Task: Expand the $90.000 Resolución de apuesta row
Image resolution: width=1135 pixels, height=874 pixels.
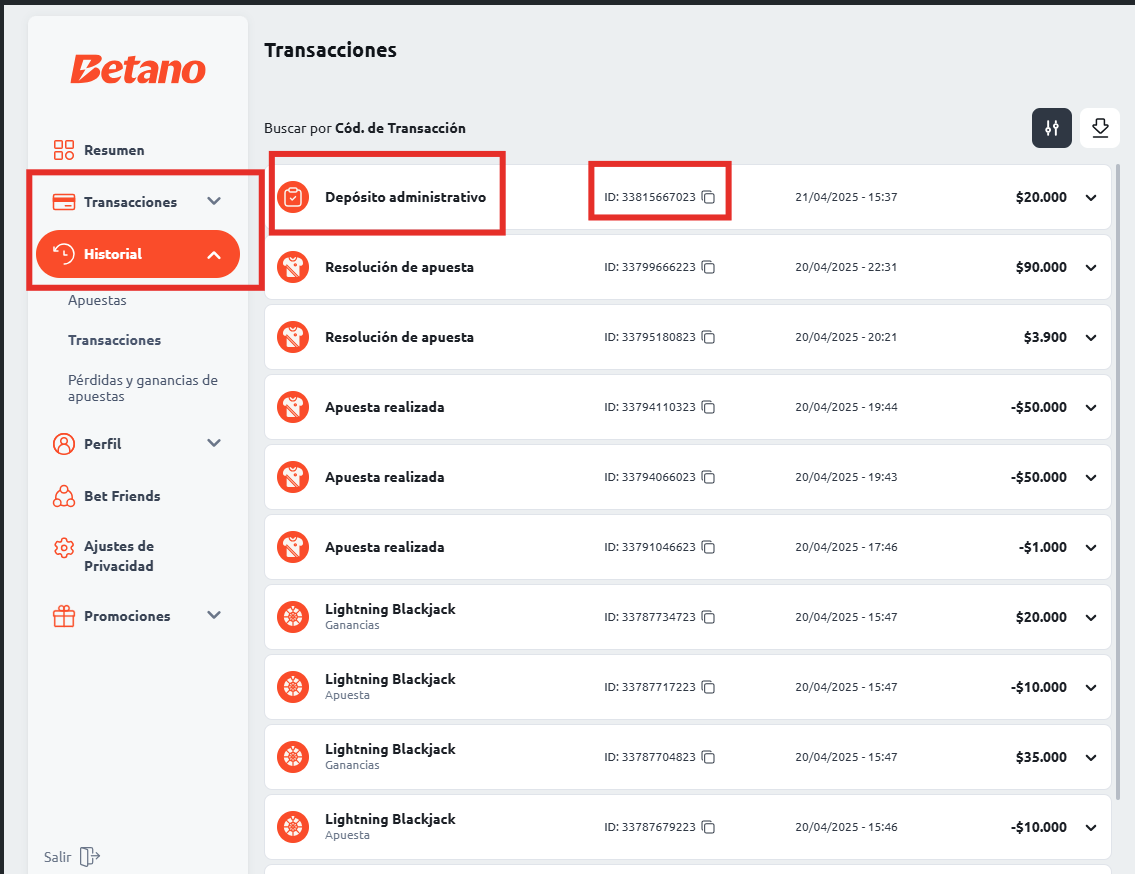Action: [x=1091, y=267]
